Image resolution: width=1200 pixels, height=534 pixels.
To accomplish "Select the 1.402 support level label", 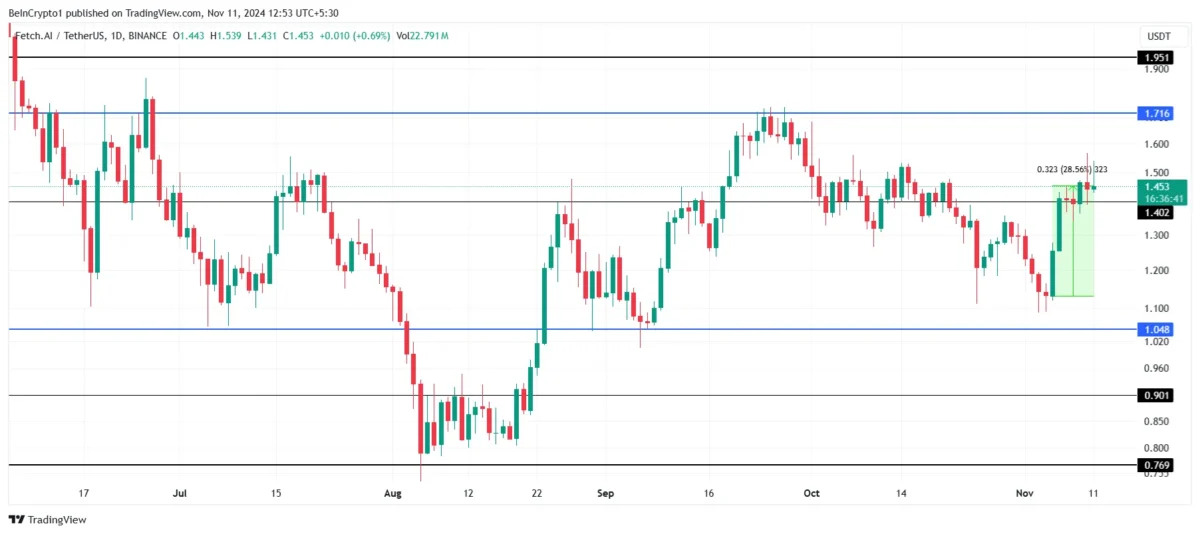I will (1156, 212).
